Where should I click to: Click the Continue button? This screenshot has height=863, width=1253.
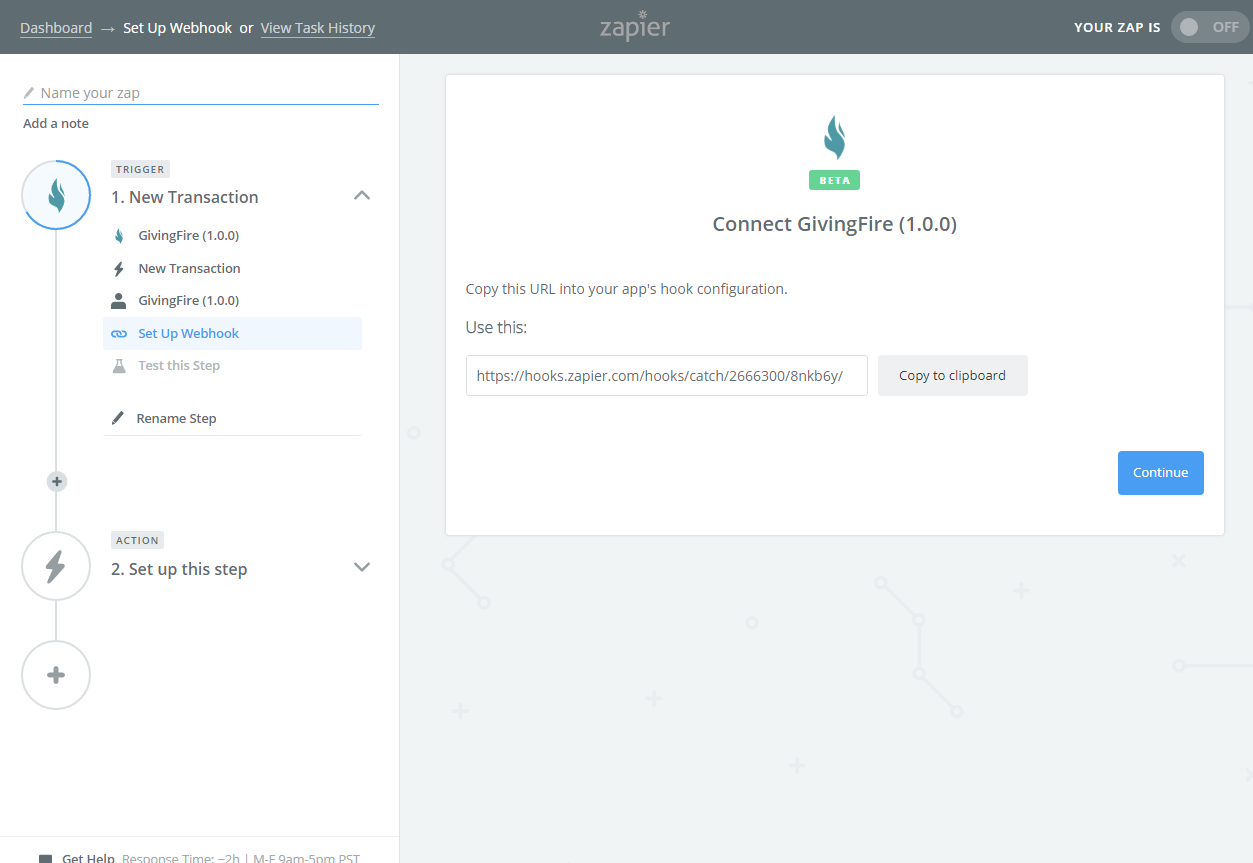1160,473
